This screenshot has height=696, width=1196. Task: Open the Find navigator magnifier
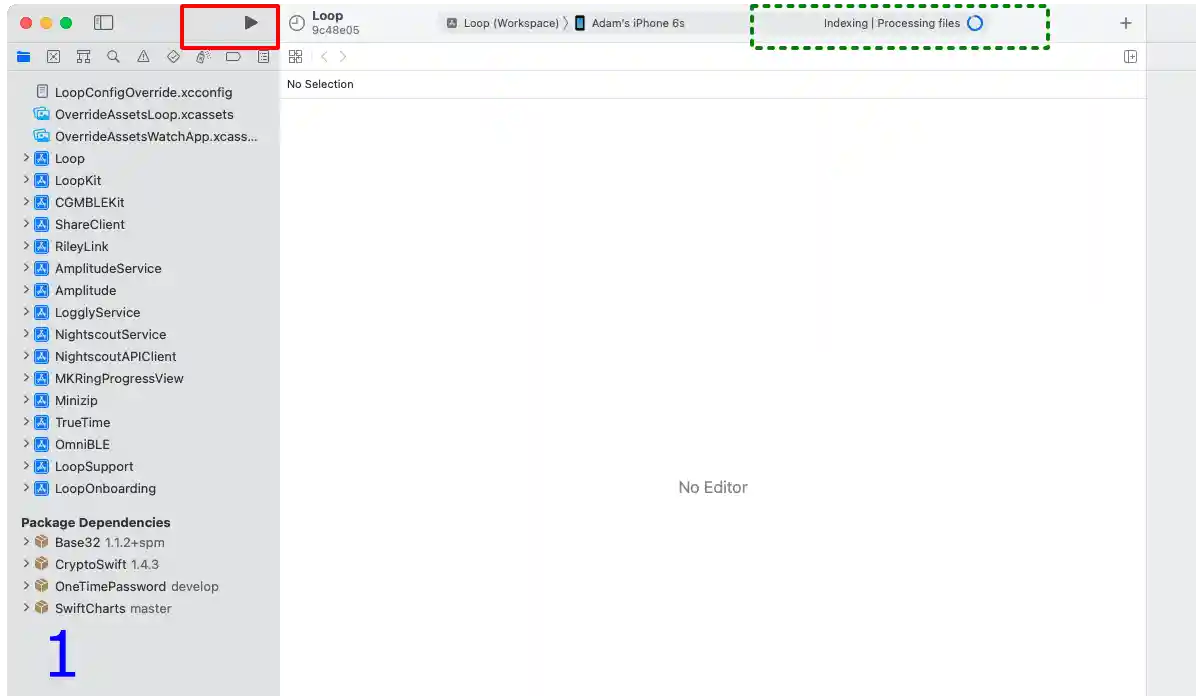coord(113,56)
